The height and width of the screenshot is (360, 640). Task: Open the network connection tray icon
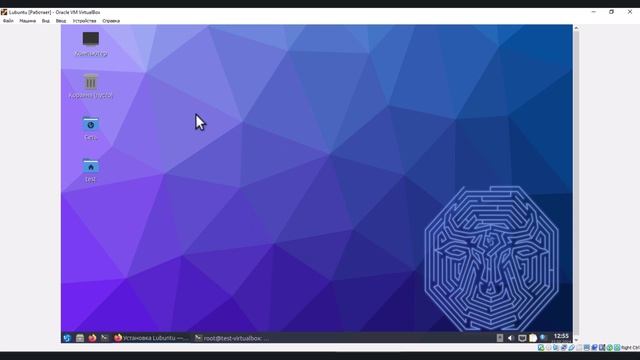click(x=522, y=338)
